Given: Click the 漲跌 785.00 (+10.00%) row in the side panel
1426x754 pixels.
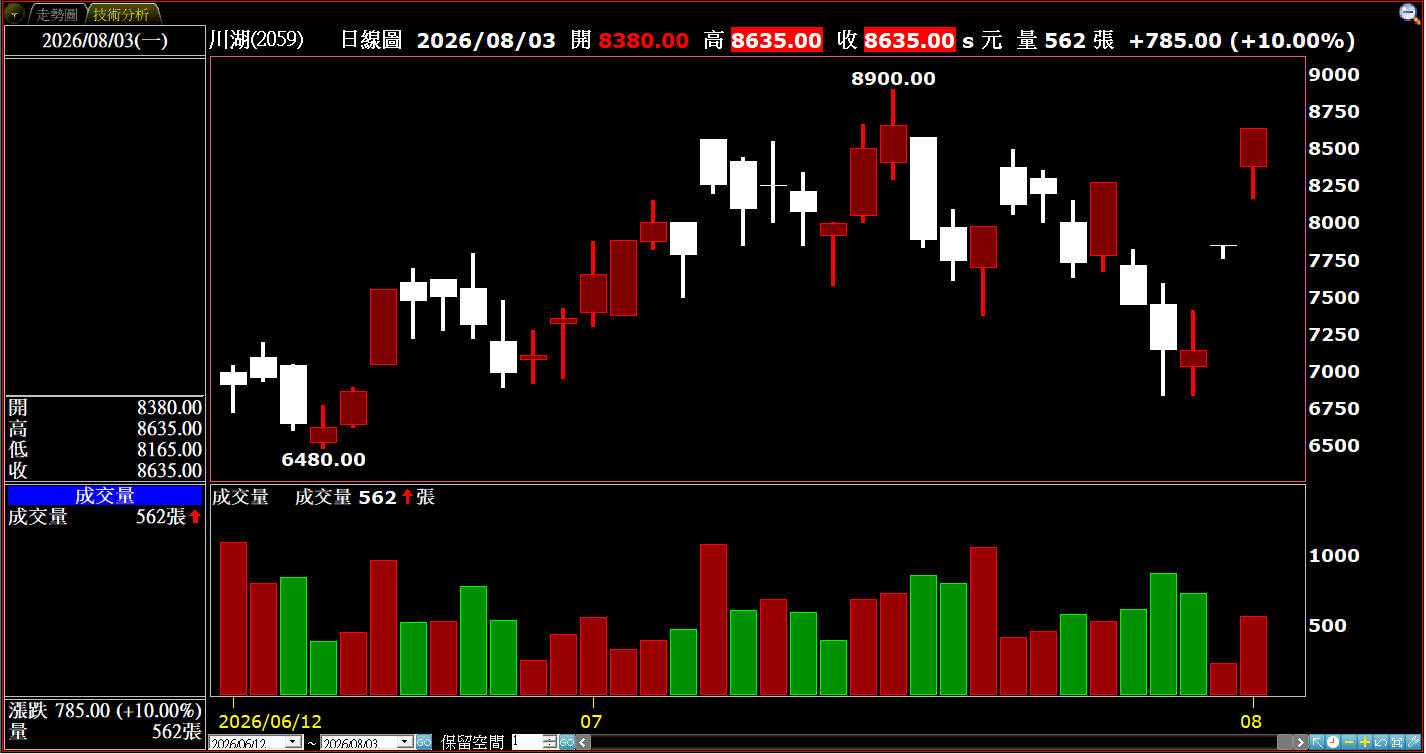Looking at the screenshot, I should tap(105, 711).
